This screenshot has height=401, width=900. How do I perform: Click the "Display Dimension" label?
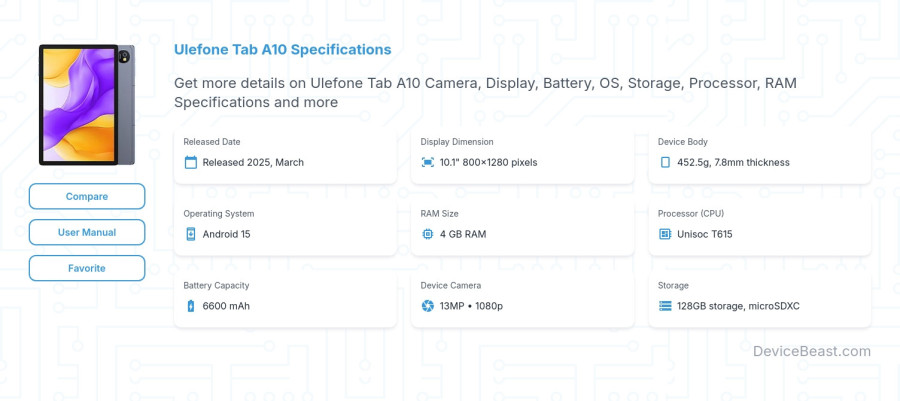point(457,142)
